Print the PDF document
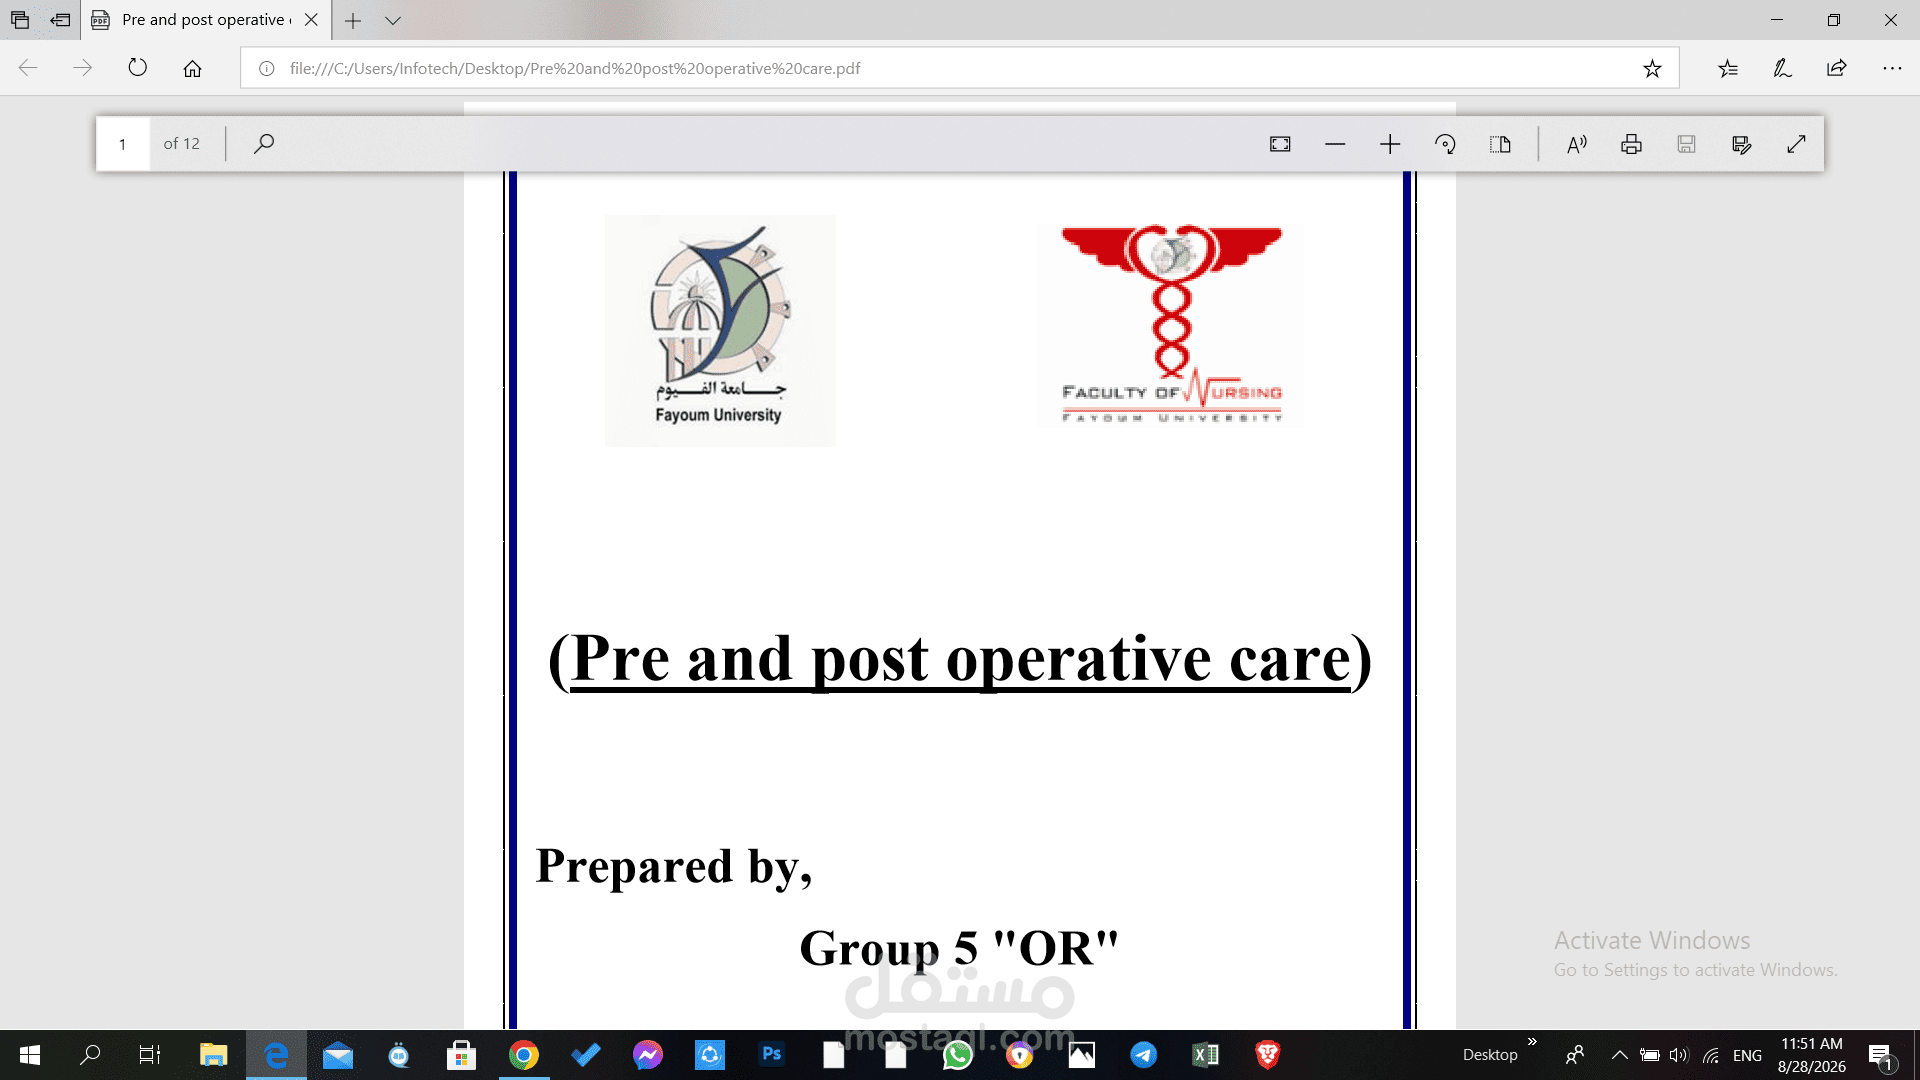 click(x=1631, y=144)
